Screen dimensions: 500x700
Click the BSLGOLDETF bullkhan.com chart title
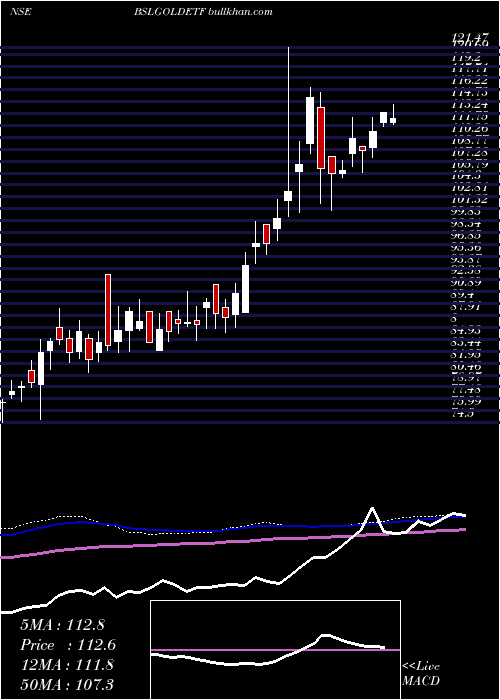tap(203, 12)
